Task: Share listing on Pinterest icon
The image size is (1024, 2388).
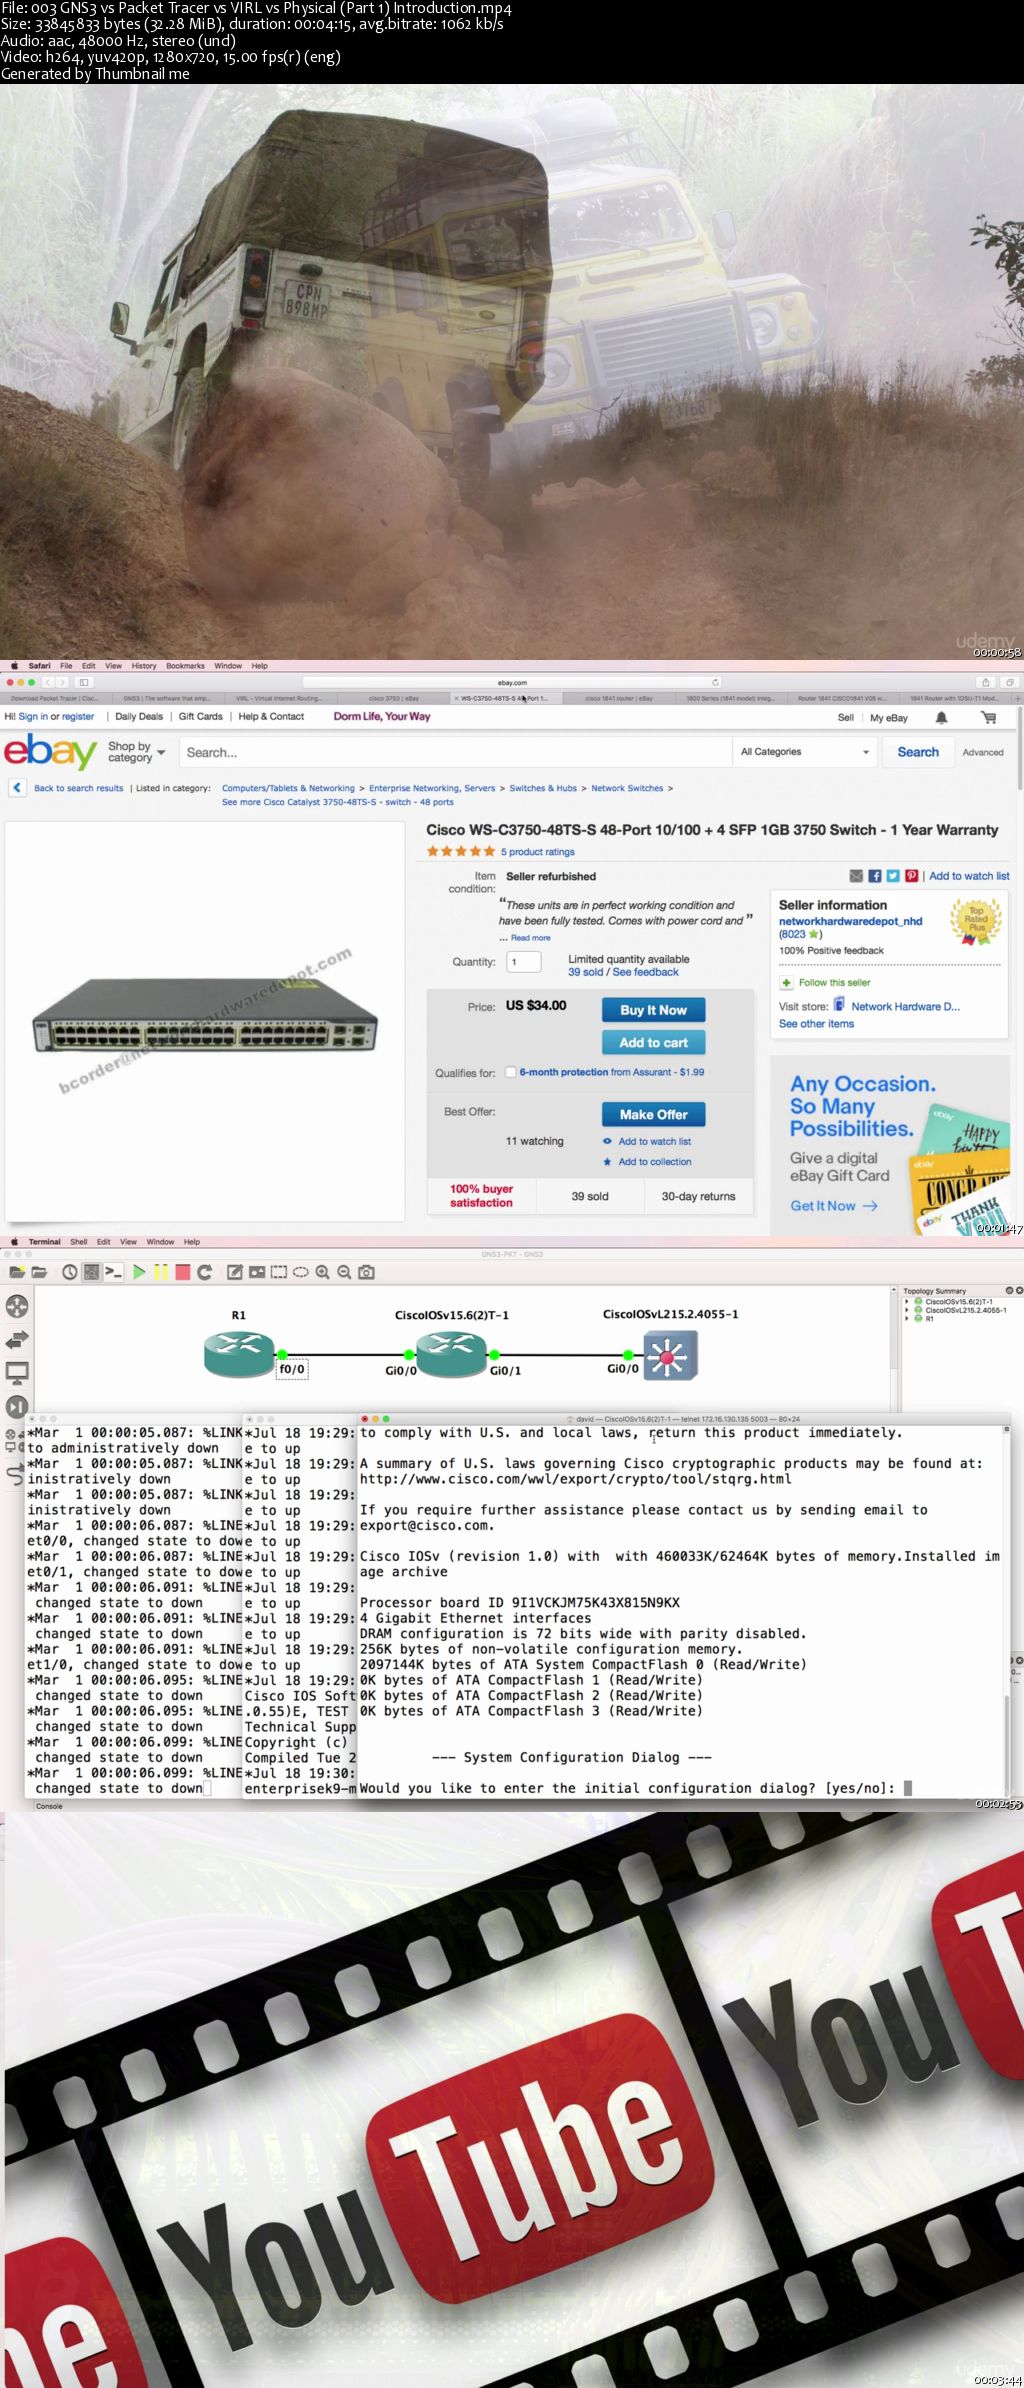Action: tap(912, 876)
